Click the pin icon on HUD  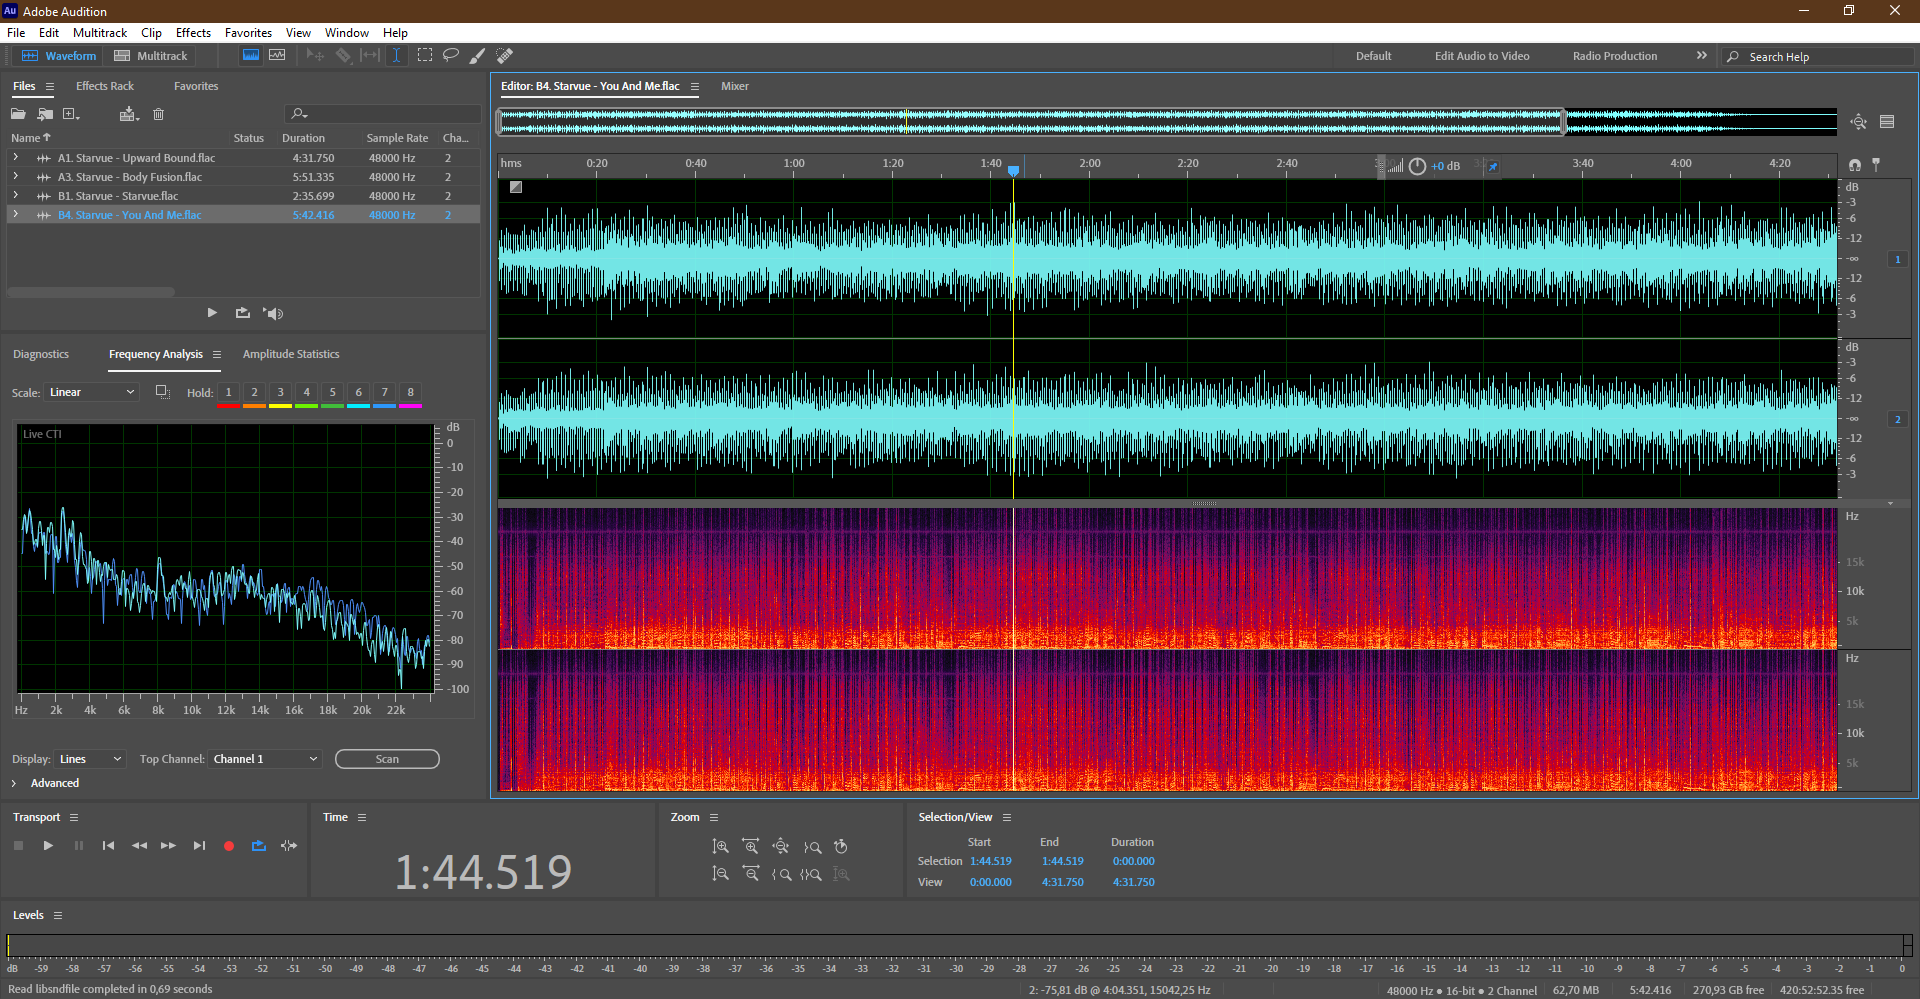[1493, 166]
